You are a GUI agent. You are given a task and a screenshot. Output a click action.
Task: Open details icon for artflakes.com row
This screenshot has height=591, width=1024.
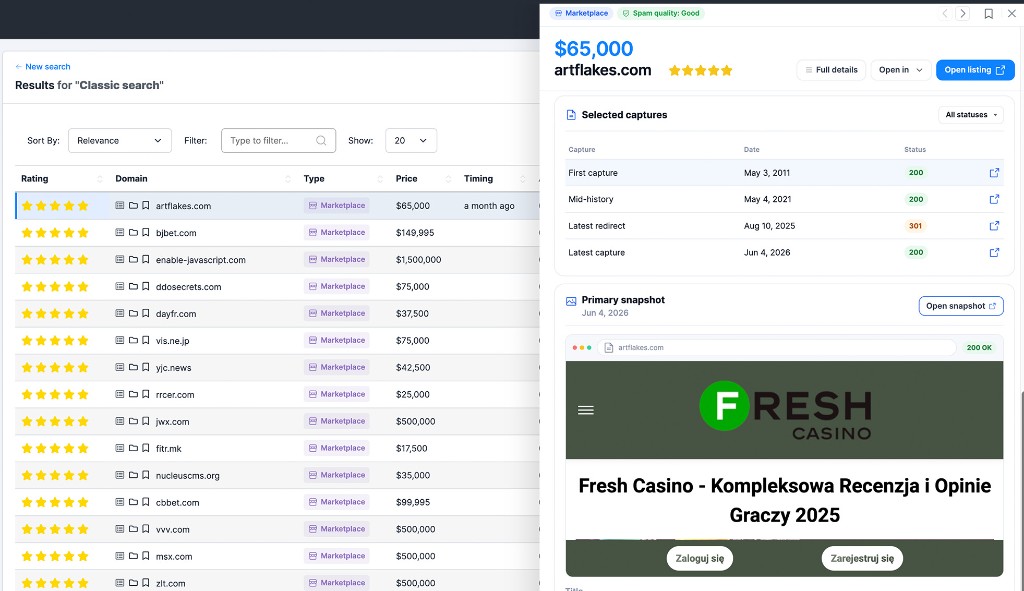click(x=120, y=205)
